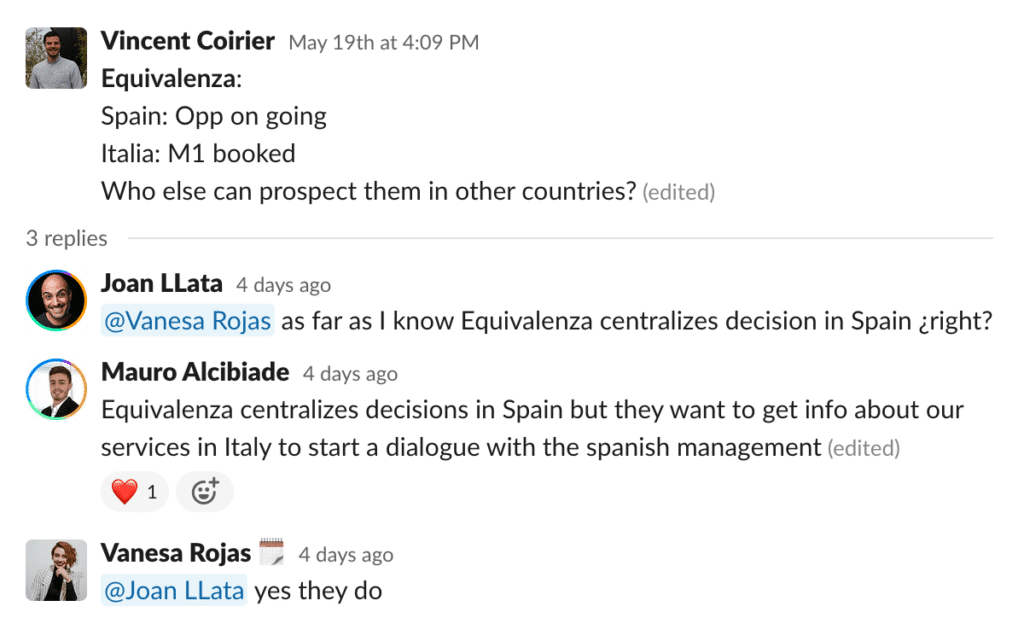Open Vanesa Rojas's profile avatar
This screenshot has width=1024, height=618.
(x=56, y=570)
